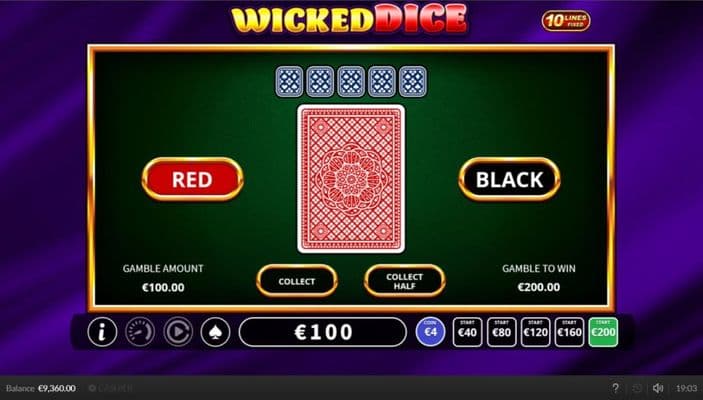Click the green €200 start bet
This screenshot has width=703, height=400.
(603, 332)
